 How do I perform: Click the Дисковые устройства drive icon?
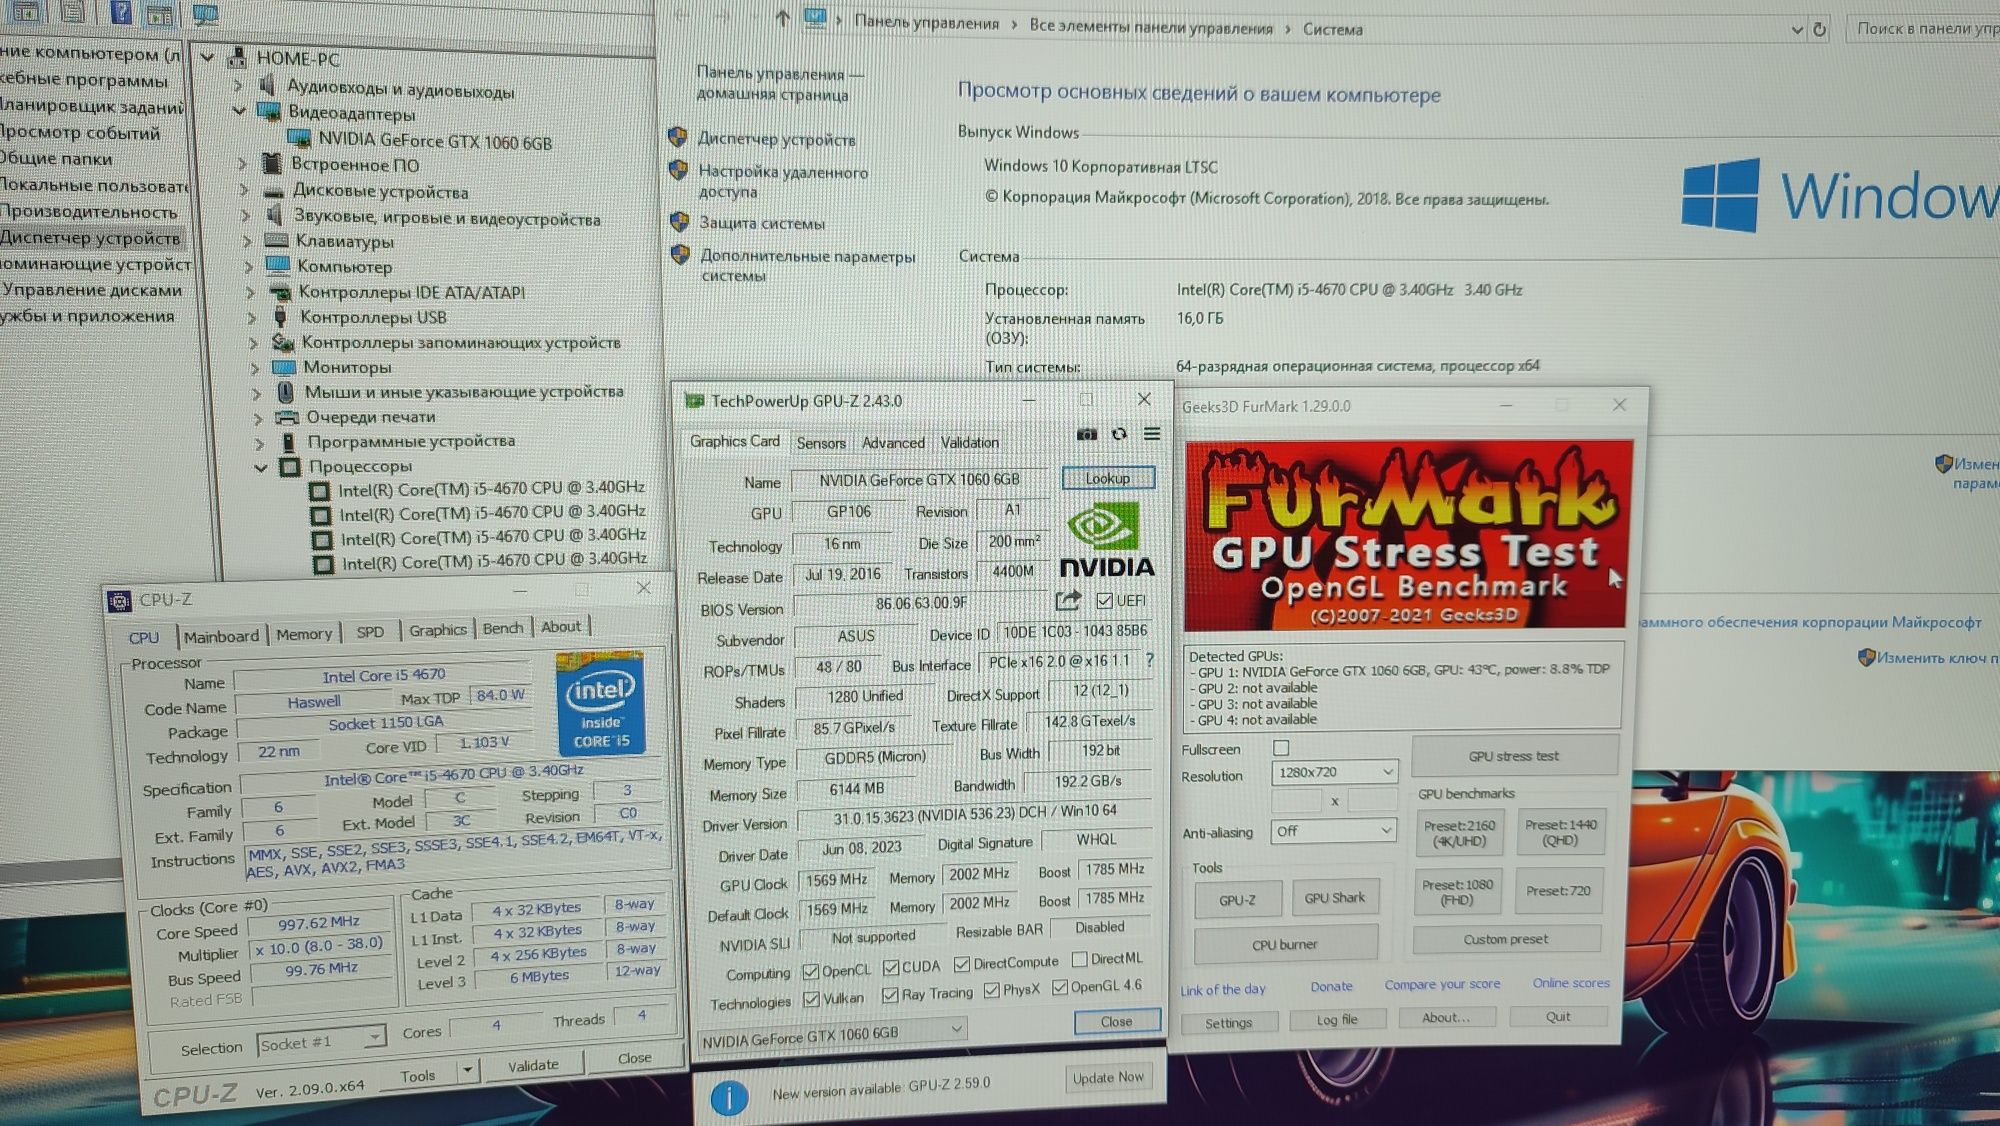pyautogui.click(x=275, y=191)
